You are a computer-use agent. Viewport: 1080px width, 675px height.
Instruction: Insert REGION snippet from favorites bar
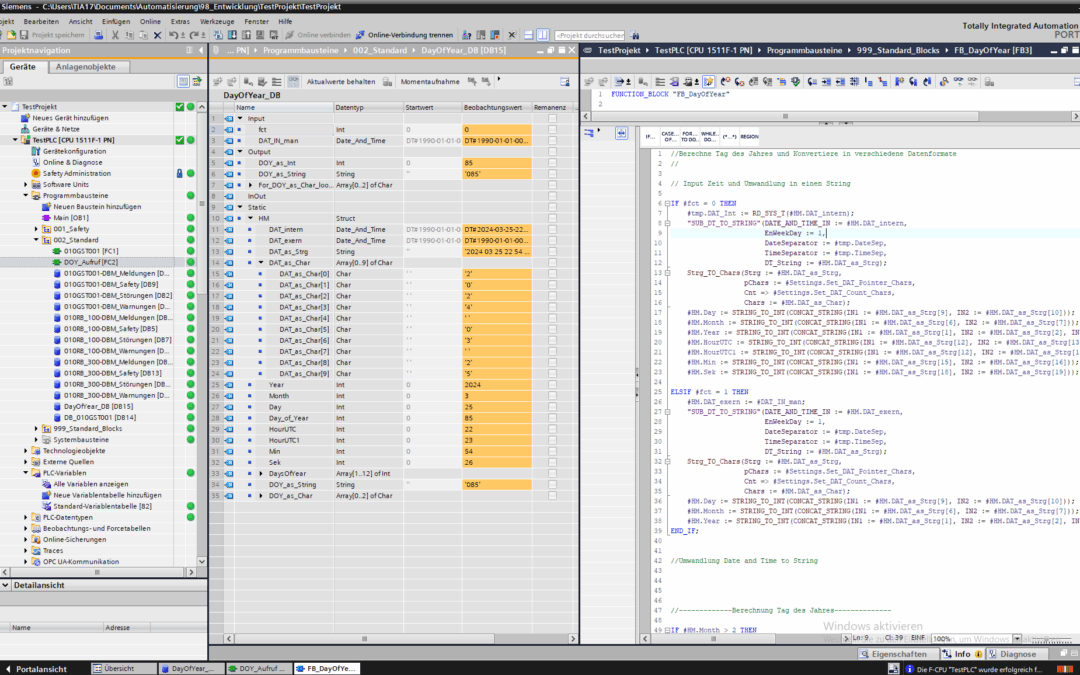pos(749,136)
